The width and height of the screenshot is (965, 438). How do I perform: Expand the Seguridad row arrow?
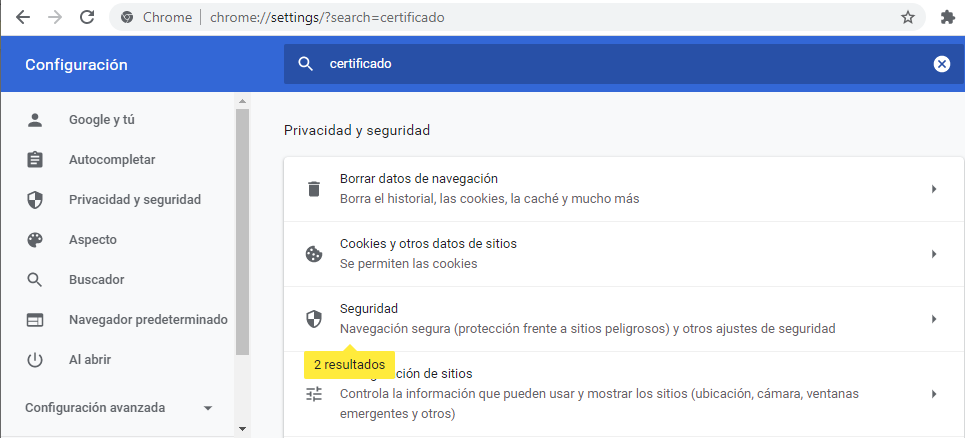click(x=933, y=319)
